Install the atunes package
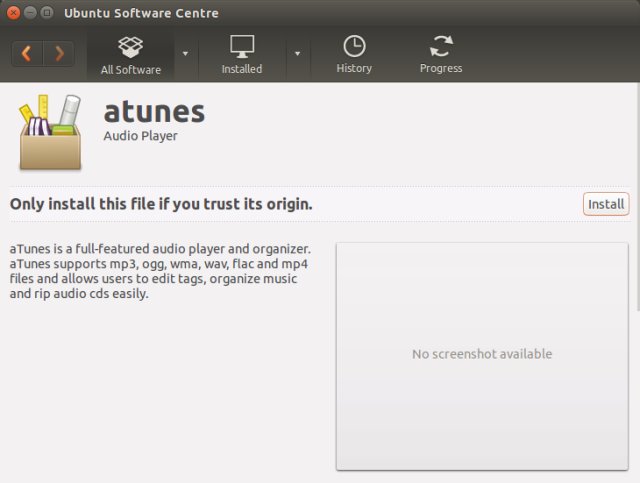The width and height of the screenshot is (640, 483). pyautogui.click(x=606, y=204)
